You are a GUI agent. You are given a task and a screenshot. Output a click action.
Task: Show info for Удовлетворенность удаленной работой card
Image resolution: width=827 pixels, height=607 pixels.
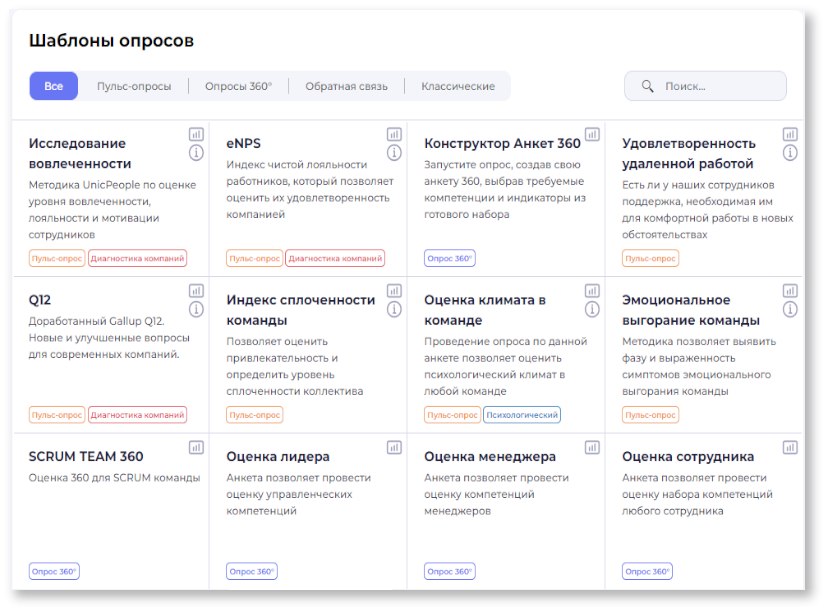(790, 153)
